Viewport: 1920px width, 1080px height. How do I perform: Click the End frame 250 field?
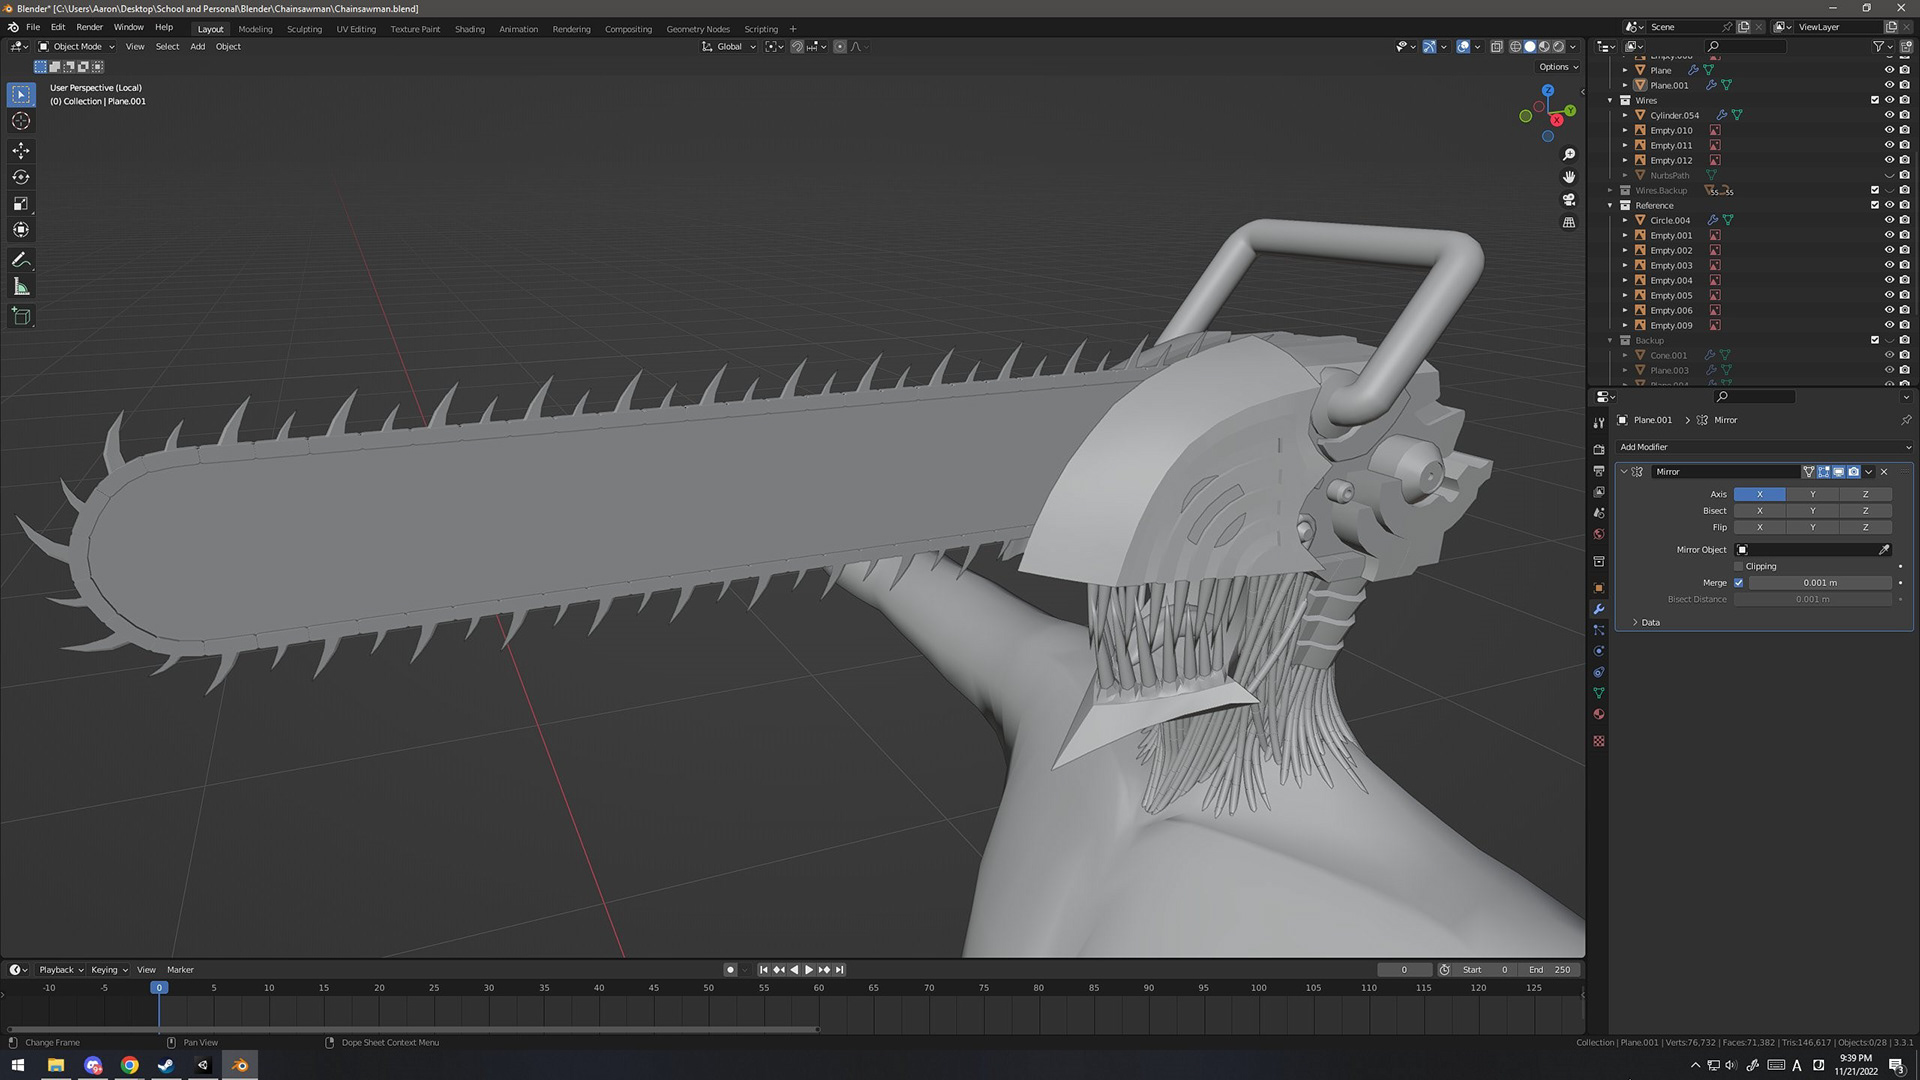click(1549, 970)
